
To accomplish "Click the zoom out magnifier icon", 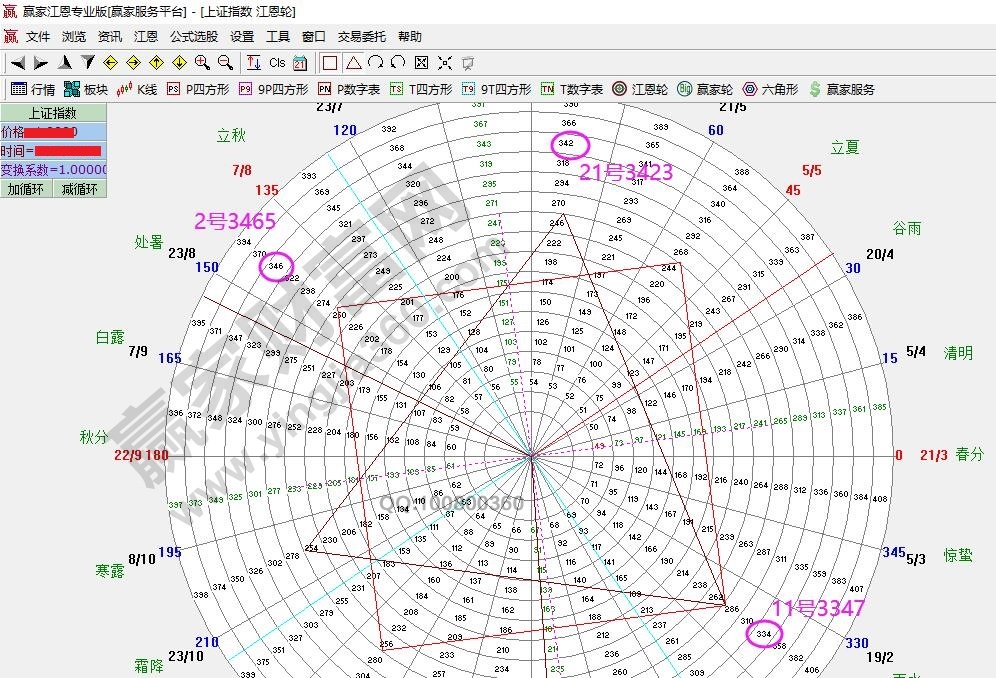I will click(225, 62).
